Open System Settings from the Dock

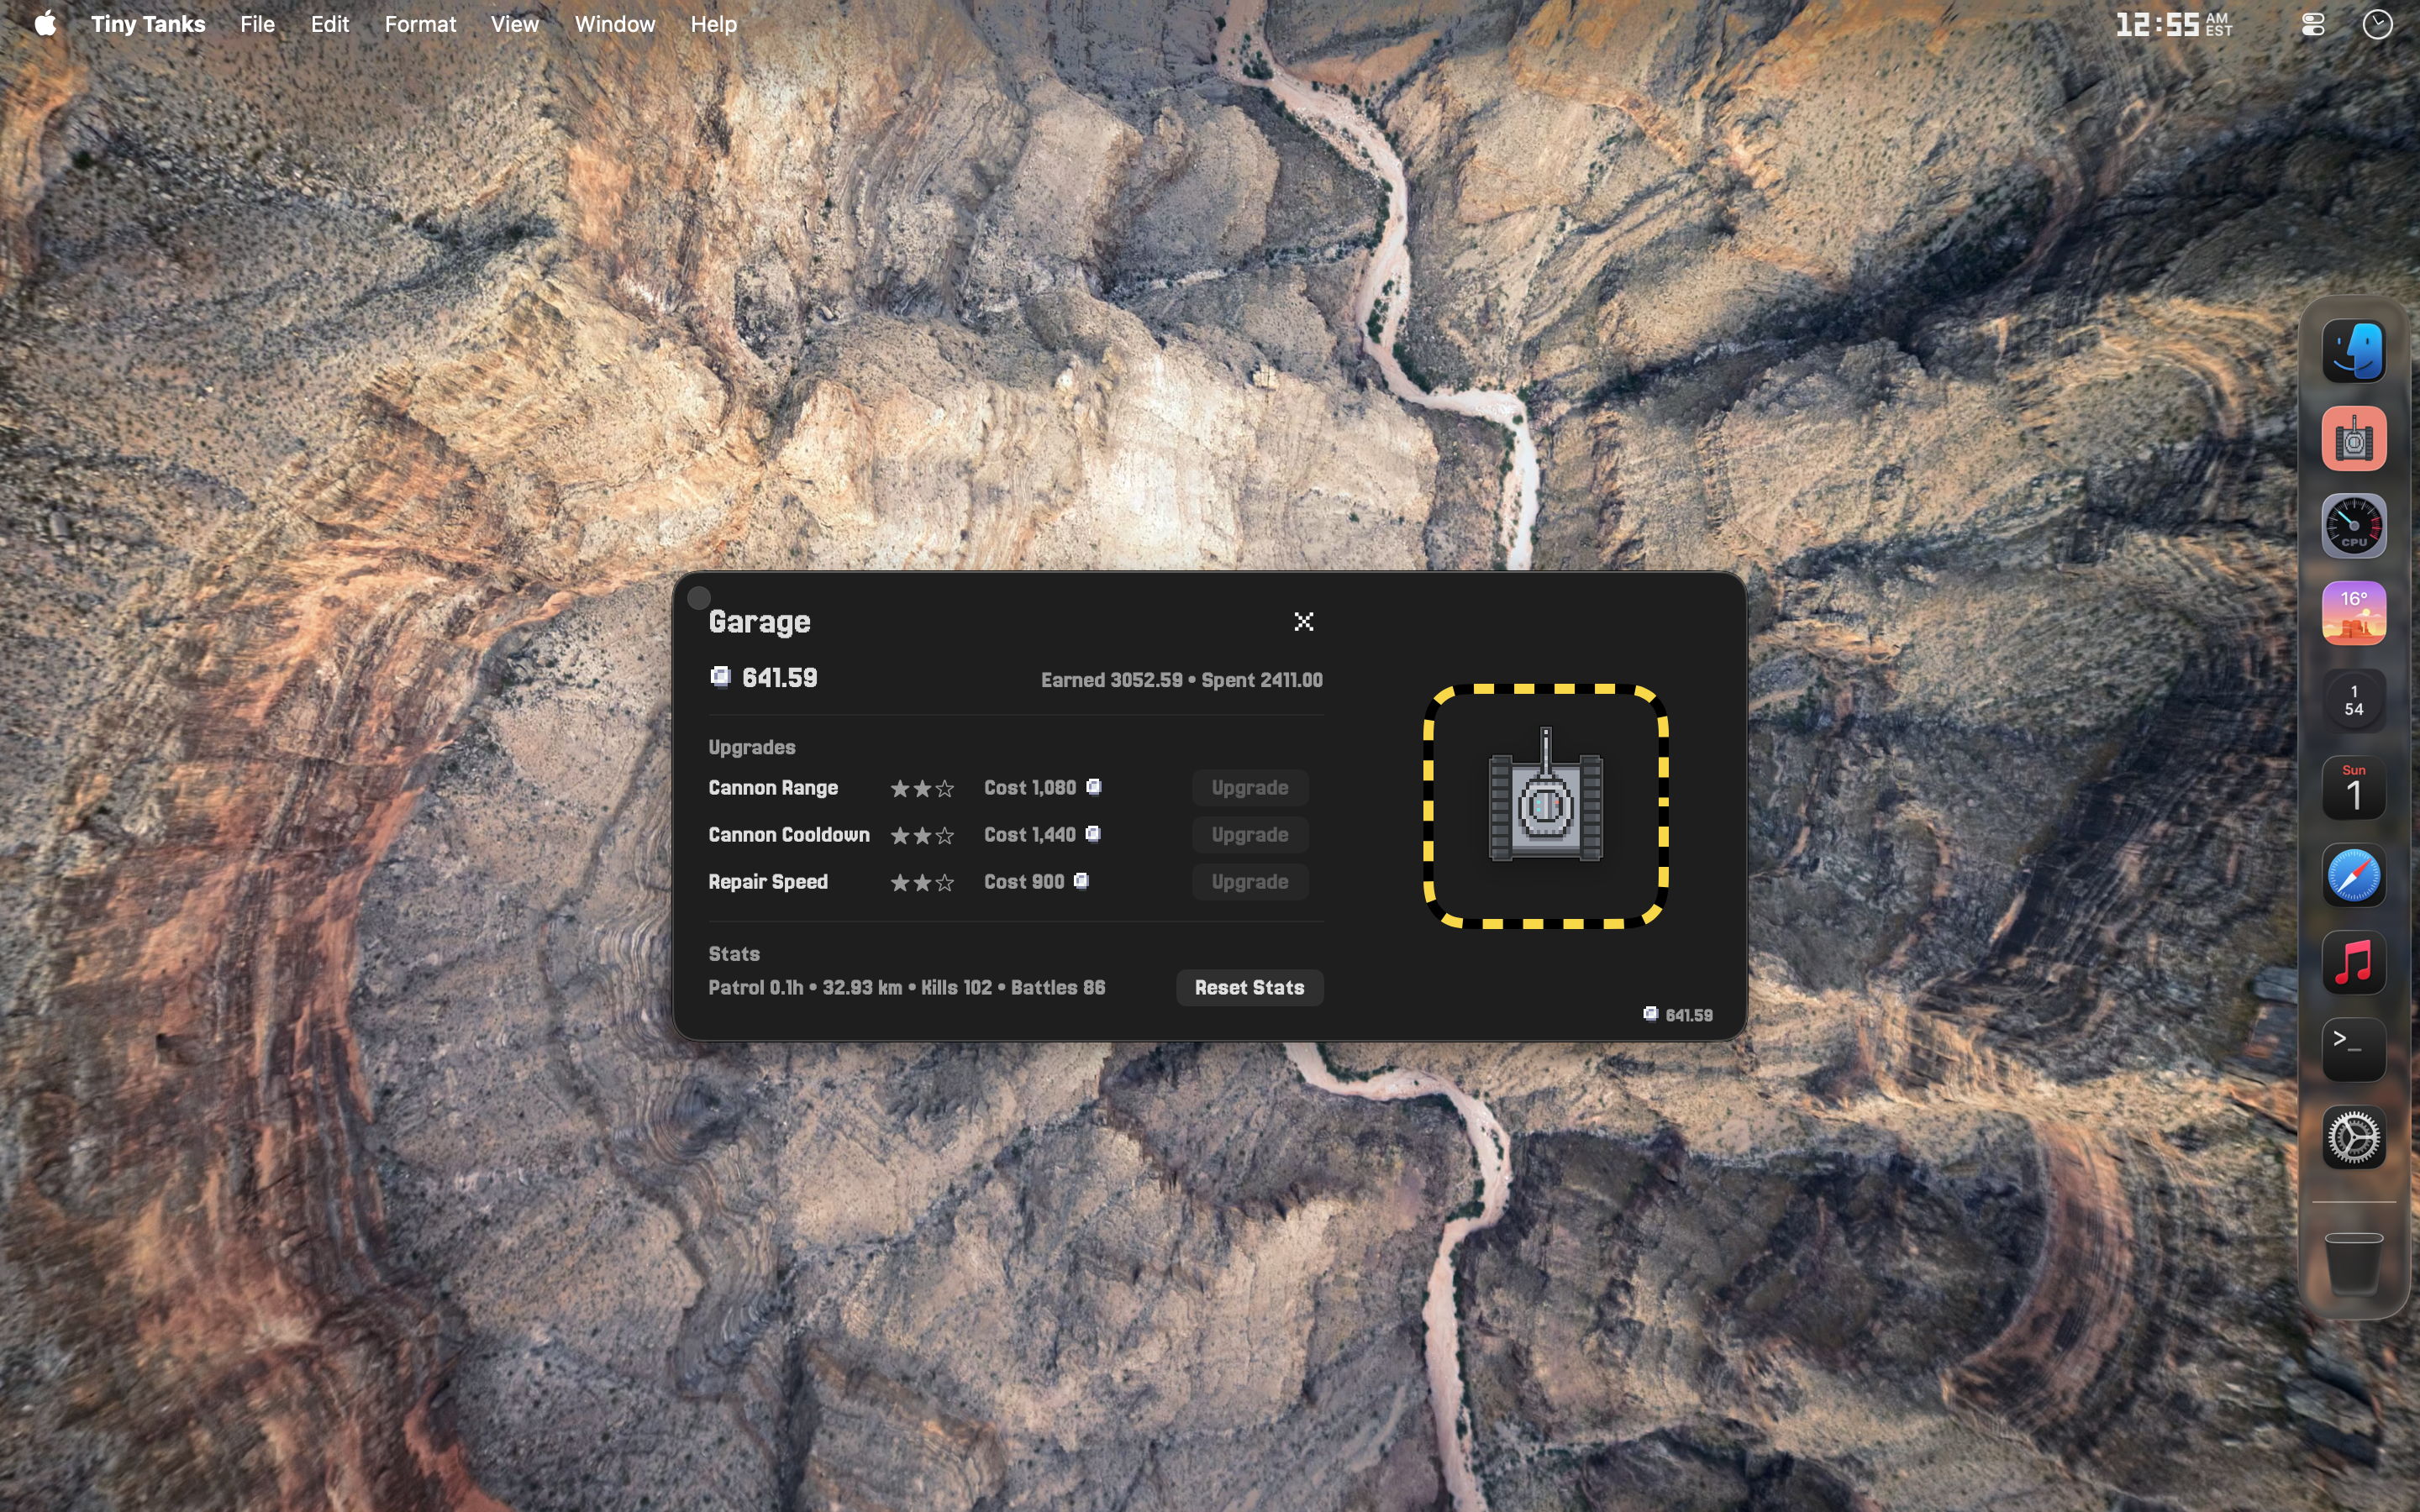coord(2351,1137)
